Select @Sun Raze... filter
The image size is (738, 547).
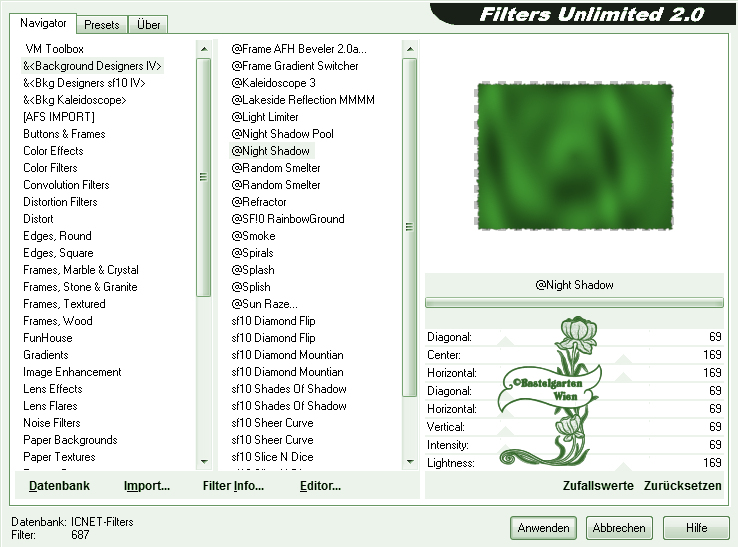tap(264, 304)
